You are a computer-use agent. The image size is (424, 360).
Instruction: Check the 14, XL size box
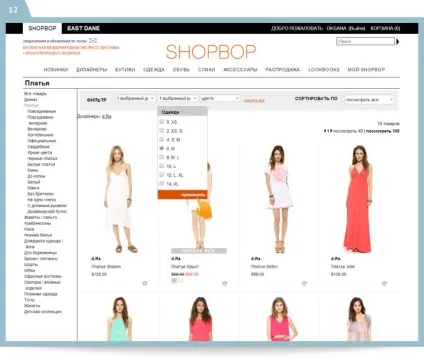click(x=162, y=183)
